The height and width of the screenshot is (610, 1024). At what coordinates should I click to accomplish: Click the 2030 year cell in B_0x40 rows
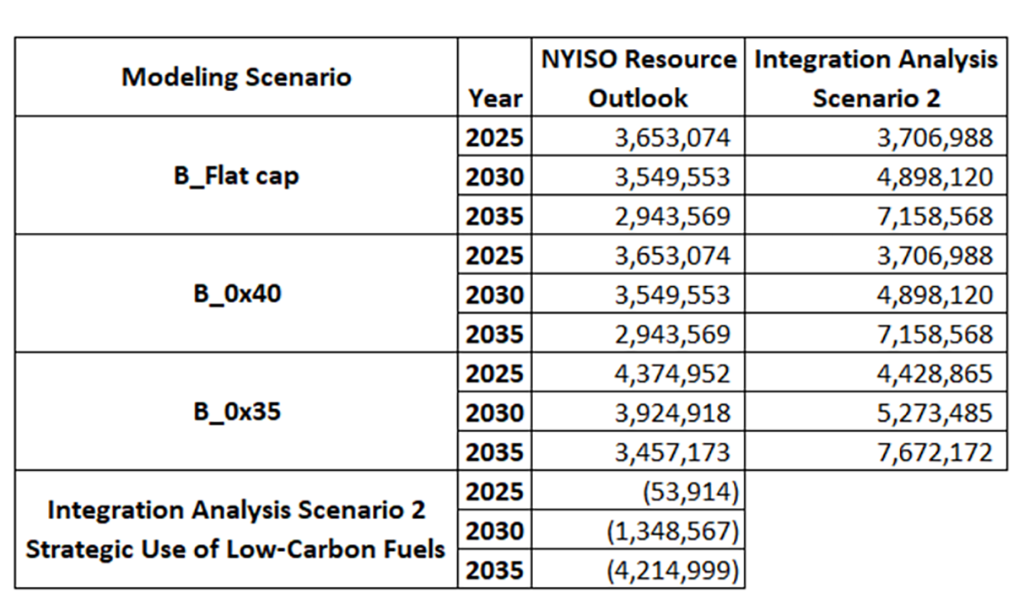coord(495,295)
